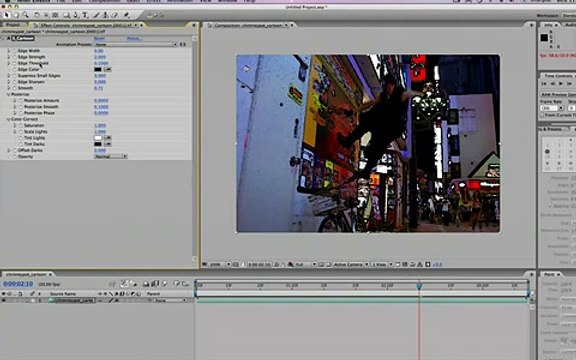
Task: Select the Paint panel tab
Action: [550, 274]
